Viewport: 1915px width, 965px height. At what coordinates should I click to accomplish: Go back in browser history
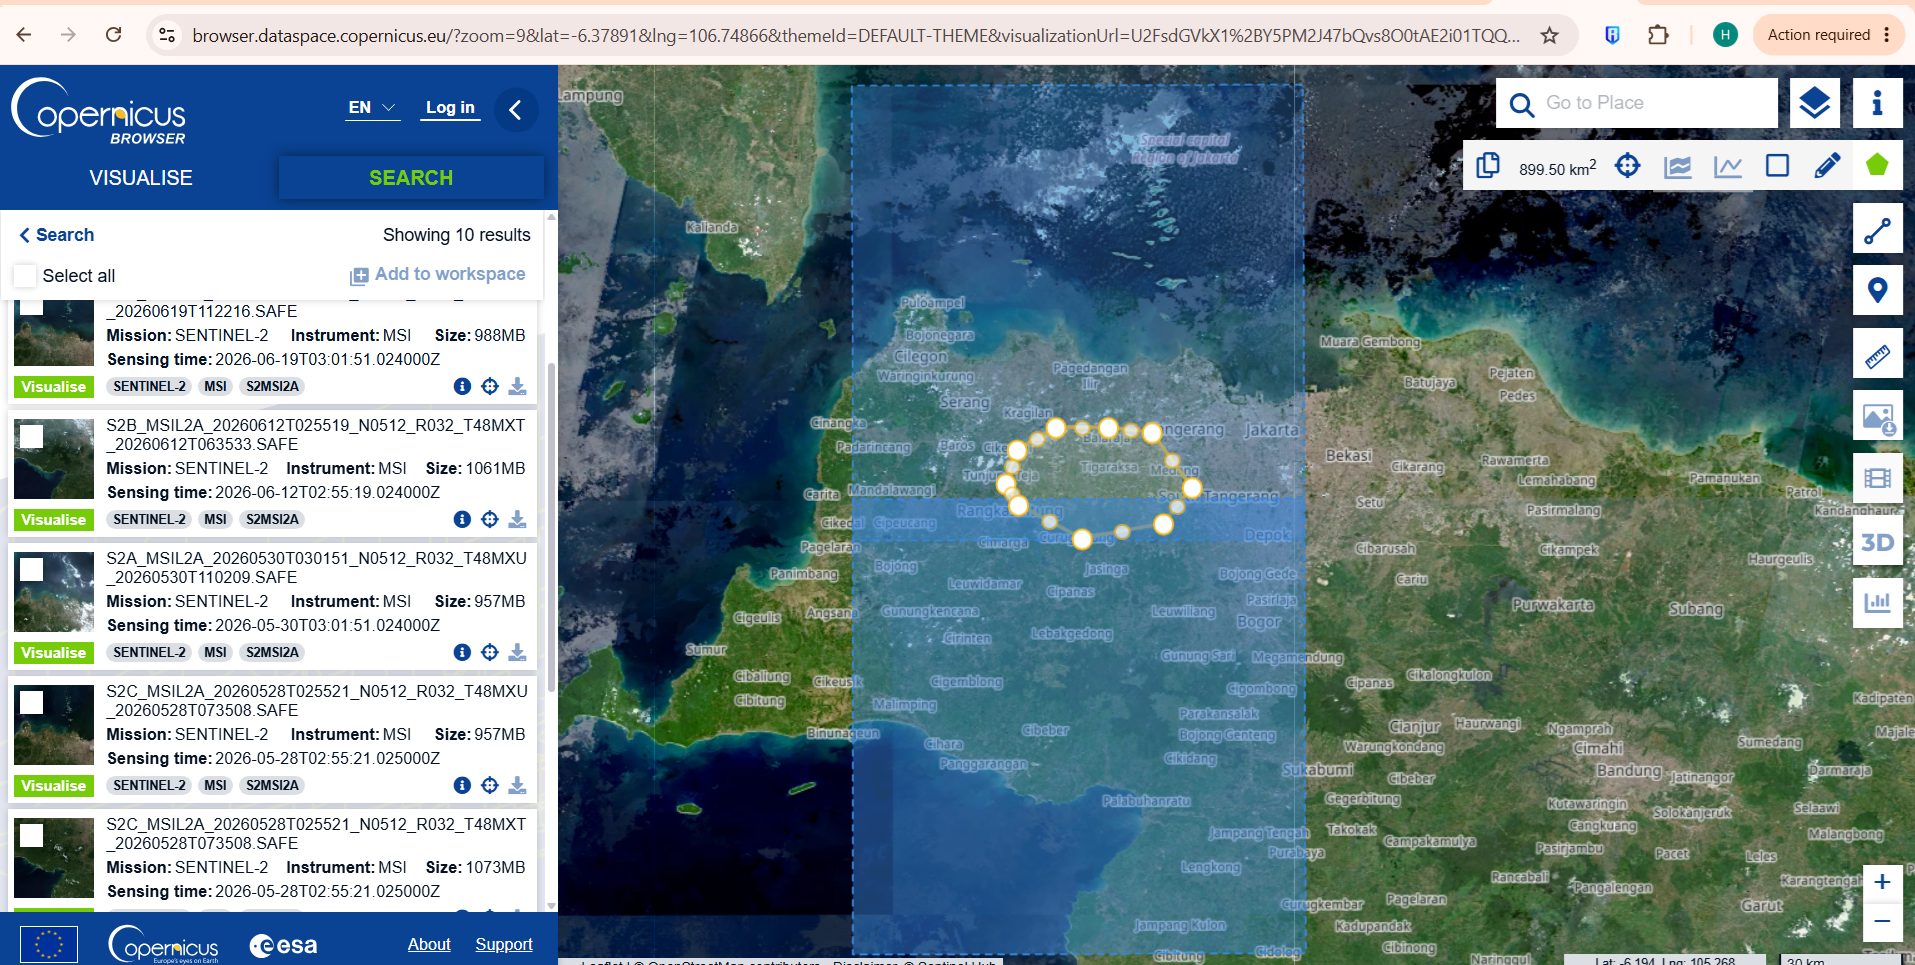click(x=24, y=35)
